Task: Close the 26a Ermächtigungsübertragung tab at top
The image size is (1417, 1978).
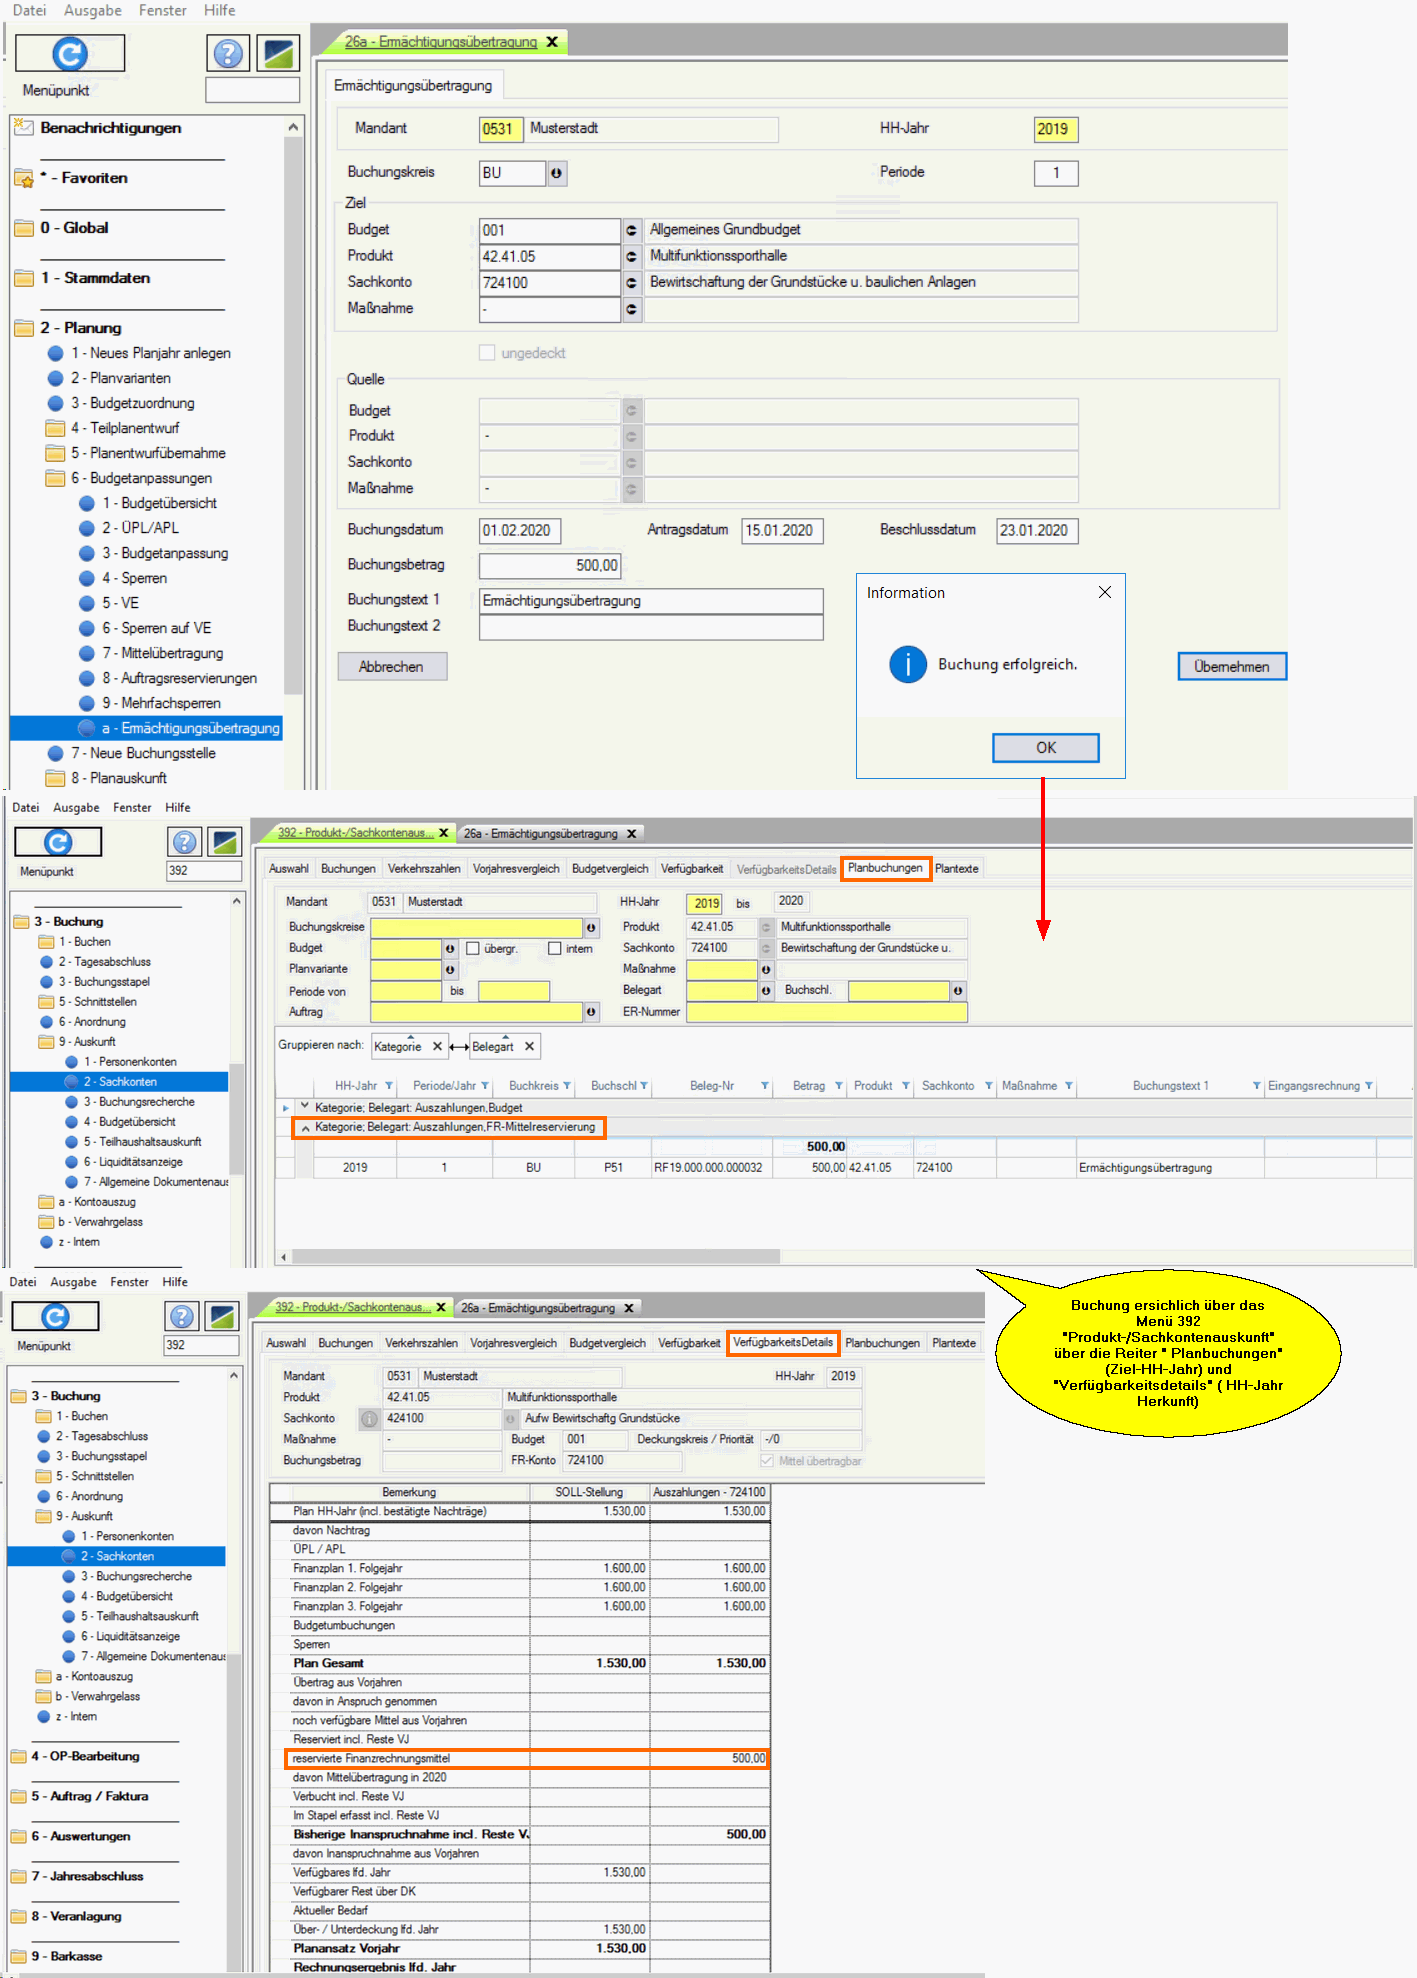Action: (x=552, y=42)
